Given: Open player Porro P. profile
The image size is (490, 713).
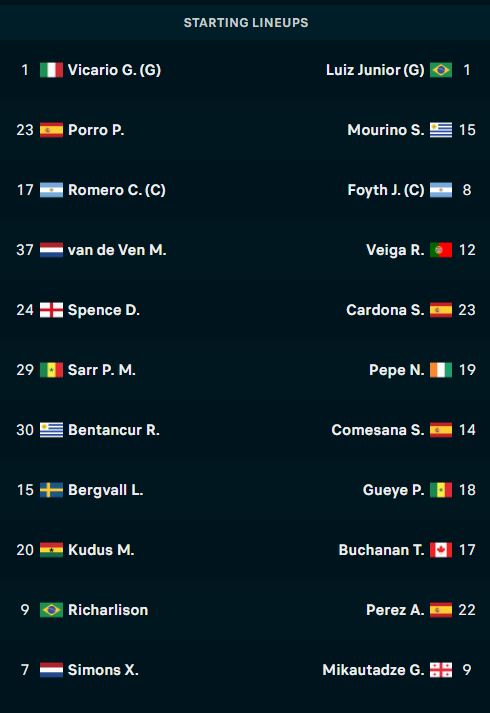Looking at the screenshot, I should (96, 130).
